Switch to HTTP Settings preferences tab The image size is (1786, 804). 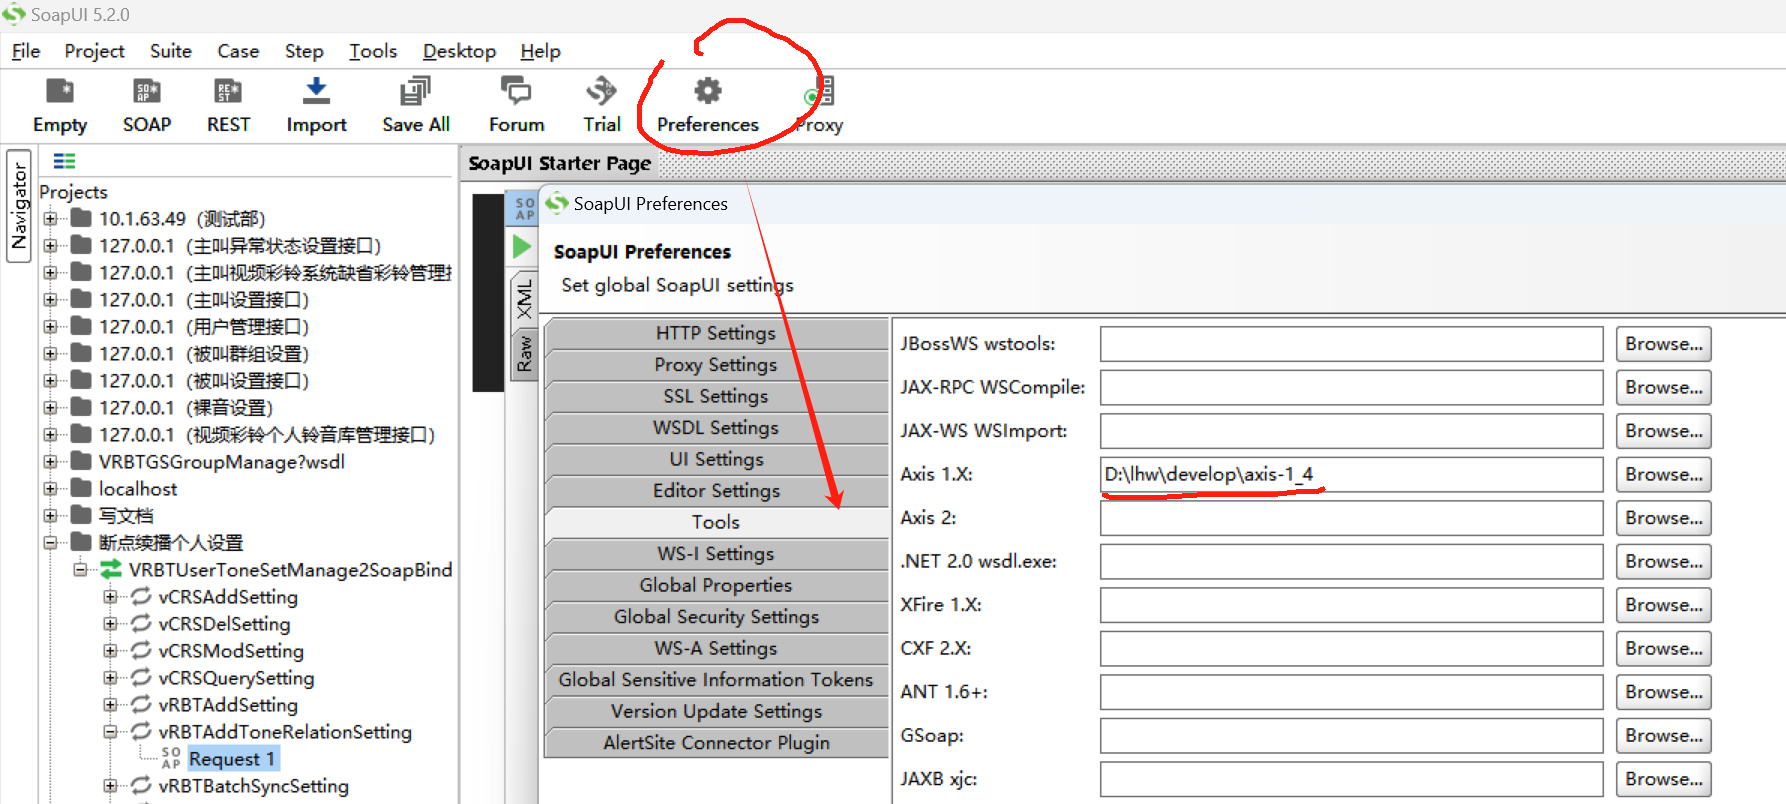pos(716,333)
